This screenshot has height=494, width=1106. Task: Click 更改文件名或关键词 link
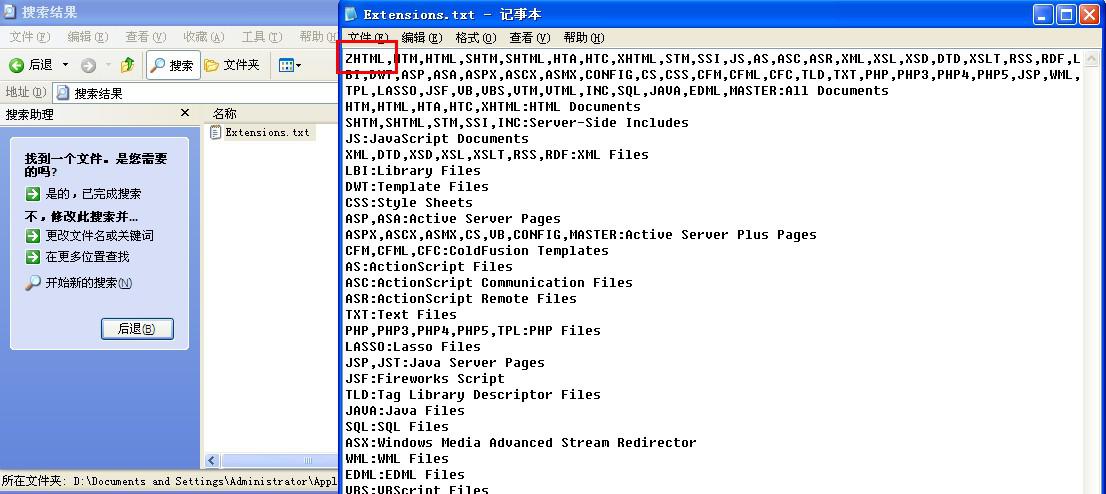click(x=99, y=236)
